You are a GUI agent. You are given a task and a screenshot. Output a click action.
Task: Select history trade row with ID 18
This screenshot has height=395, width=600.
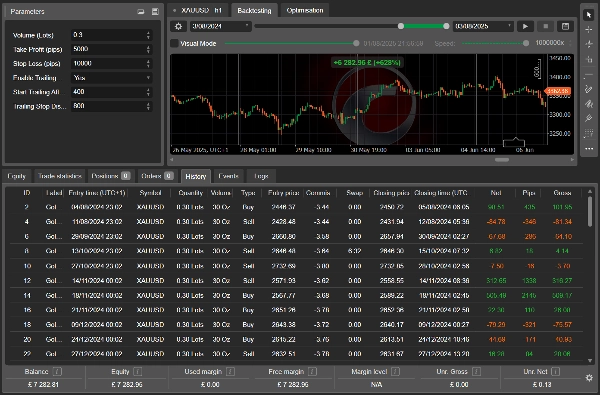tap(297, 325)
